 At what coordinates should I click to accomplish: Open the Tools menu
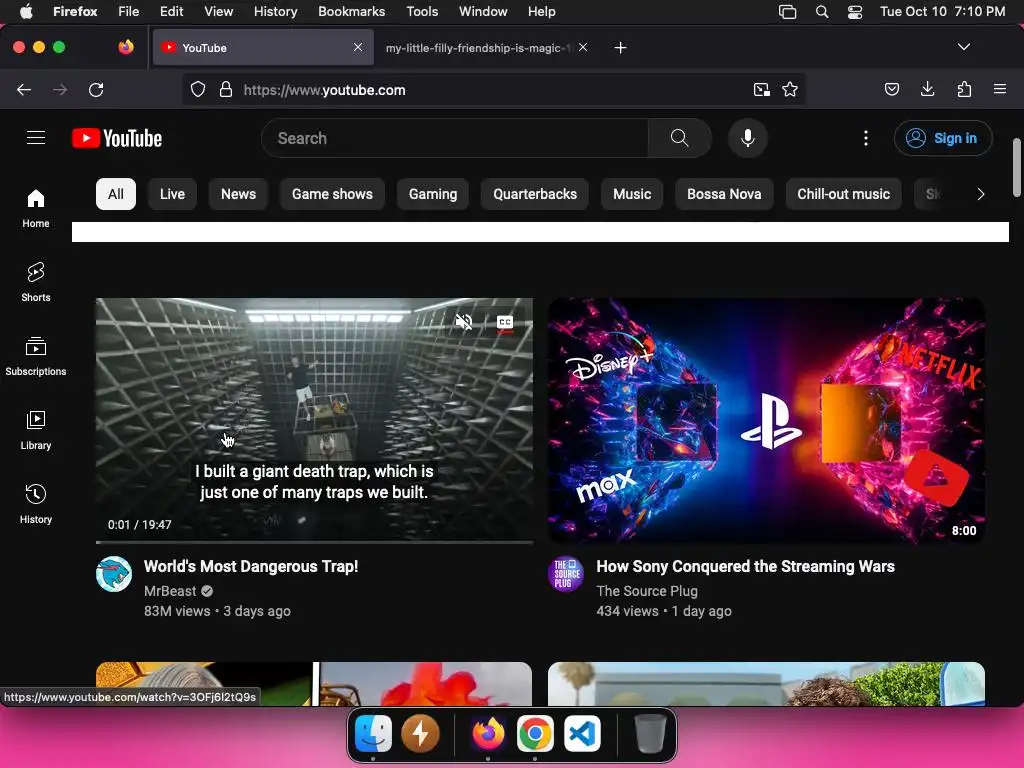(422, 11)
